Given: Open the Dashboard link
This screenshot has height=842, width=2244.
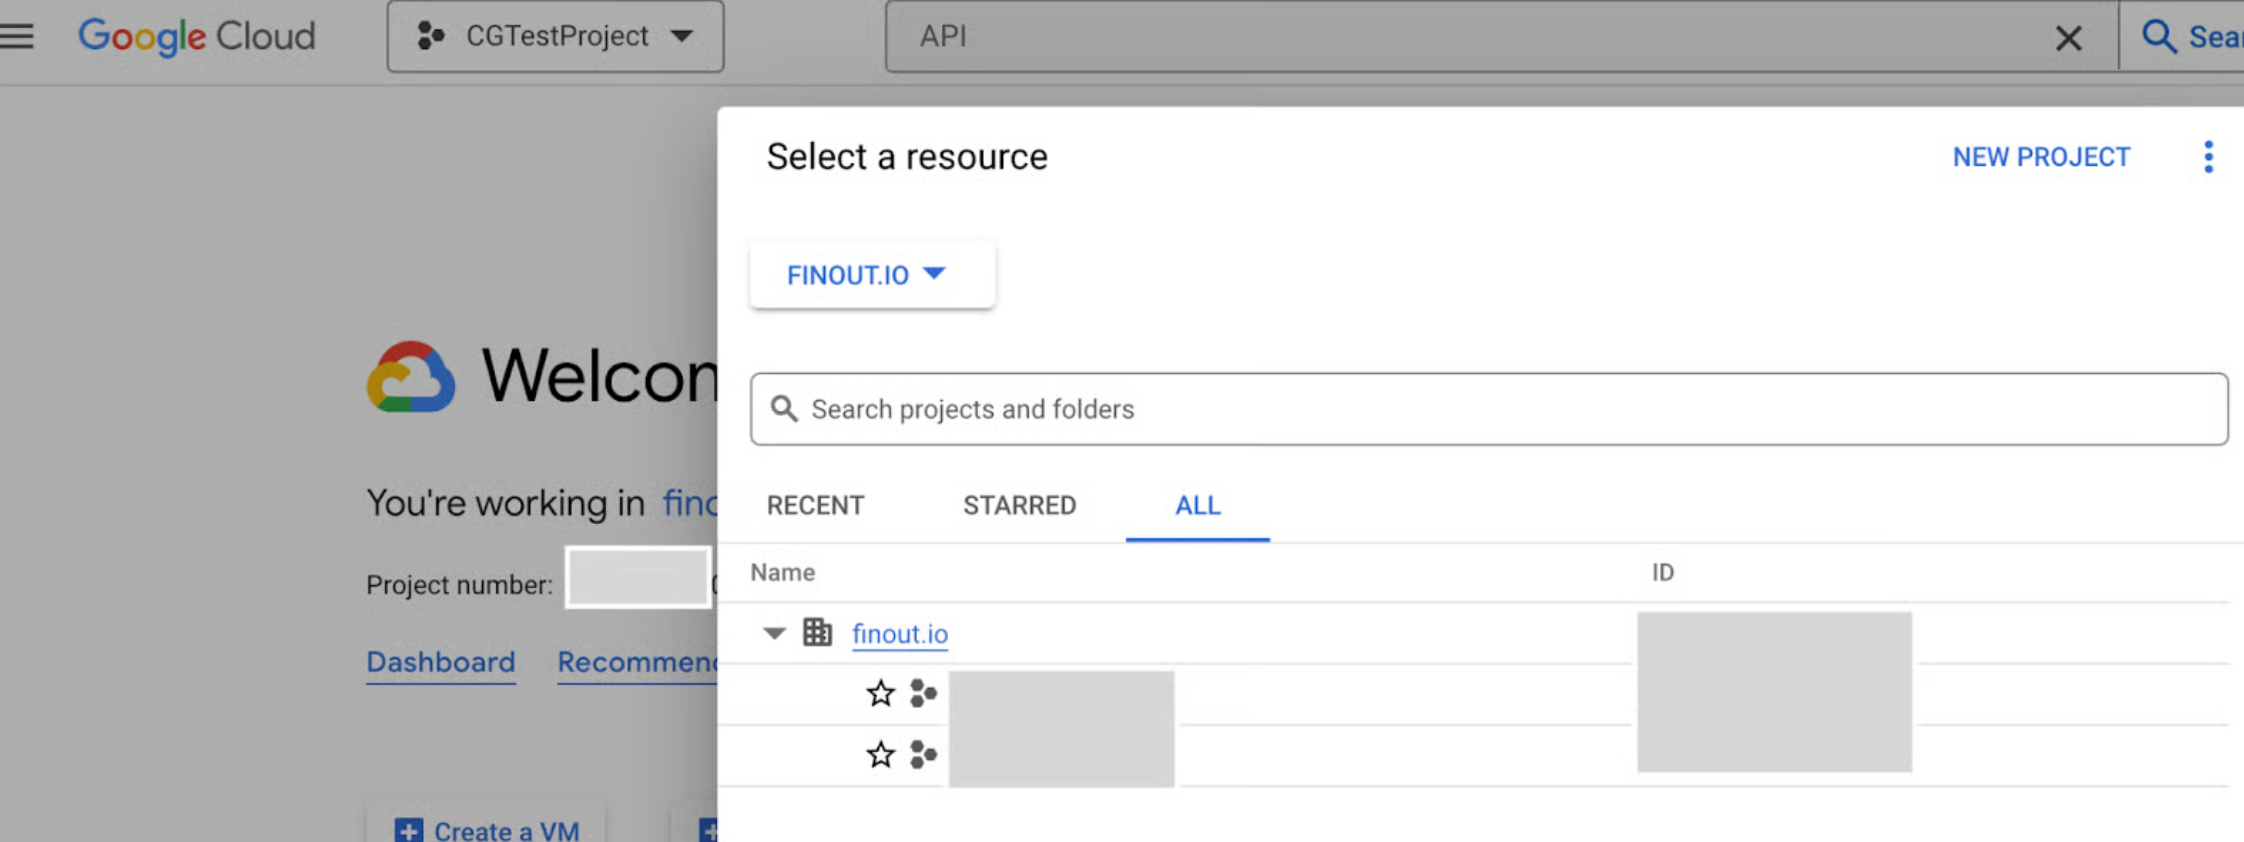Looking at the screenshot, I should [x=441, y=662].
